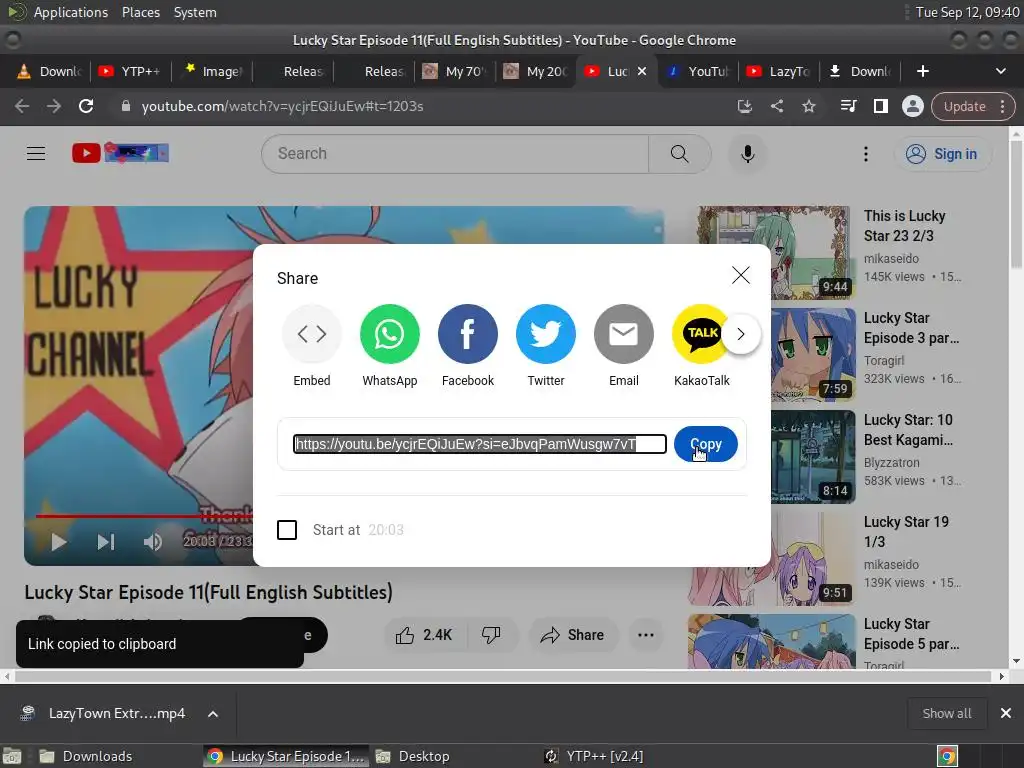
Task: Click the Embed share option icon
Action: tap(312, 334)
